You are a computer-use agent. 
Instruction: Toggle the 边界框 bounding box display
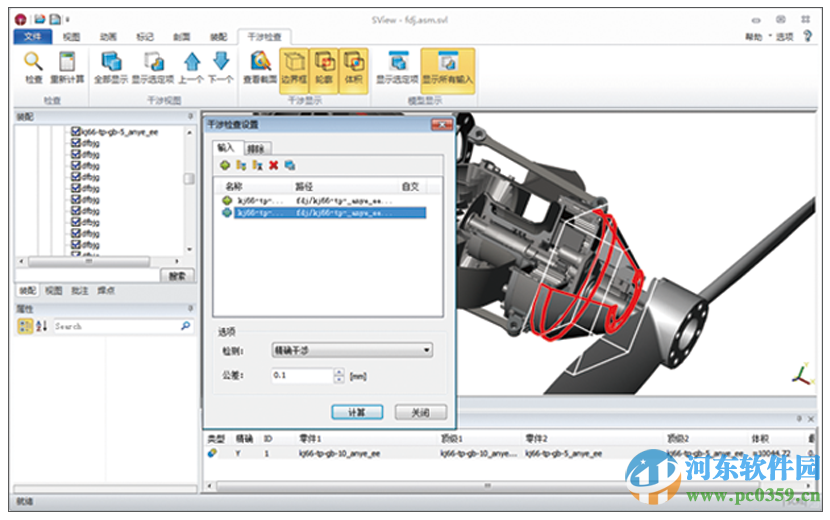294,70
